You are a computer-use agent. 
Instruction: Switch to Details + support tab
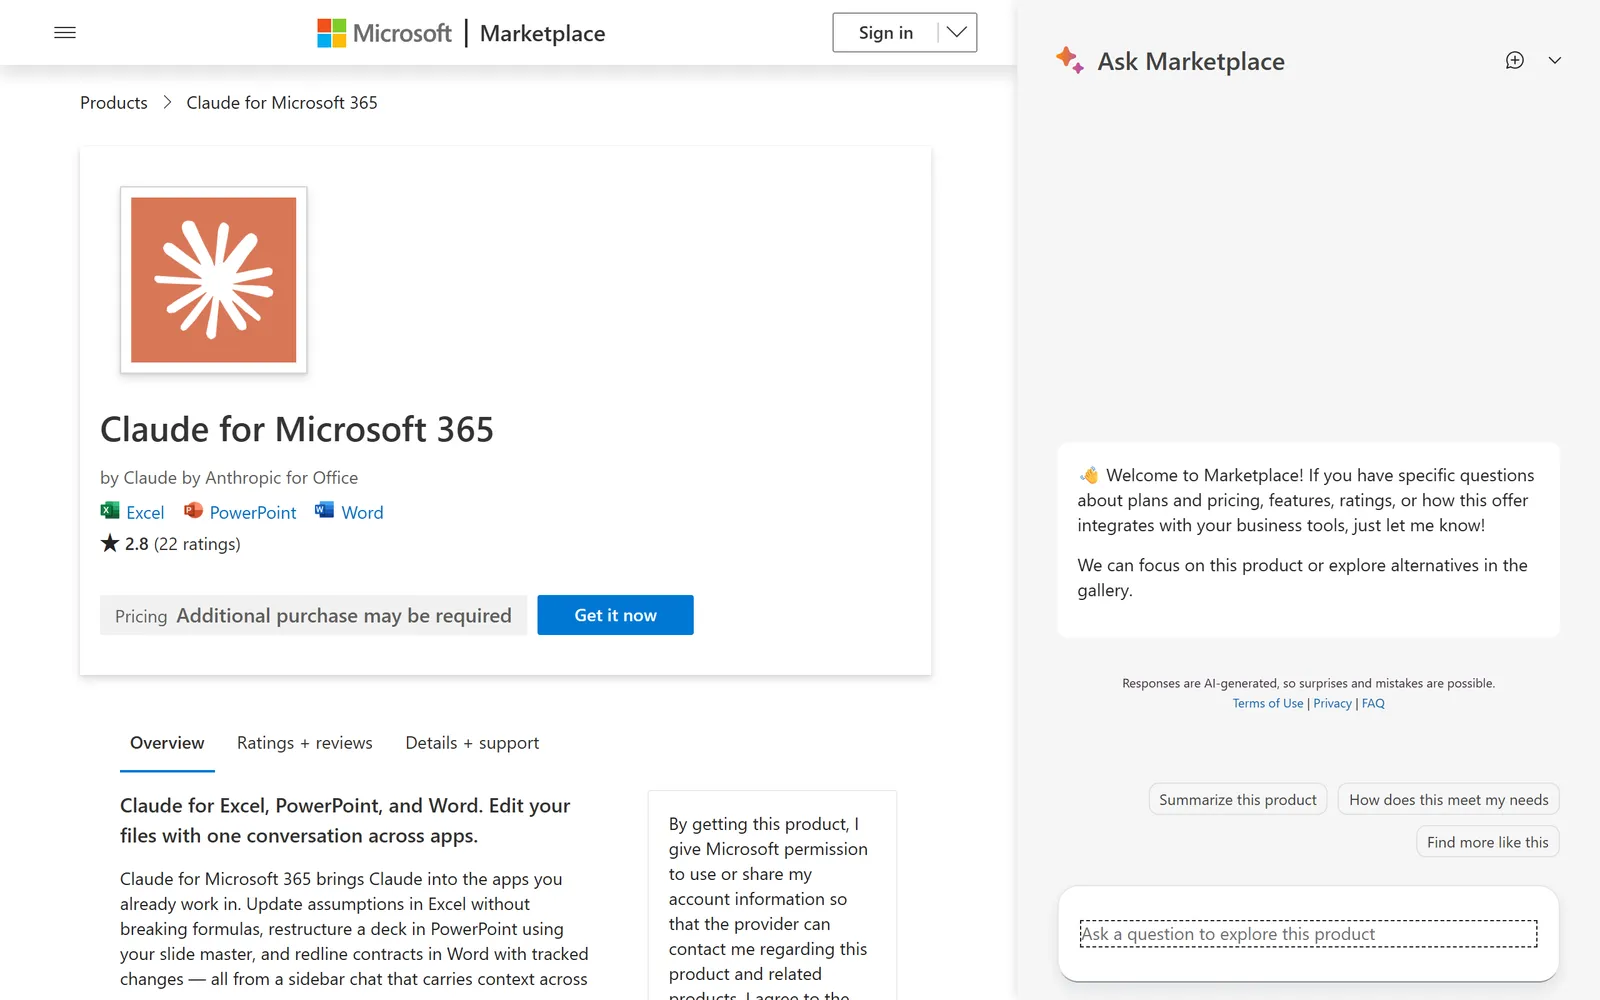coord(472,743)
